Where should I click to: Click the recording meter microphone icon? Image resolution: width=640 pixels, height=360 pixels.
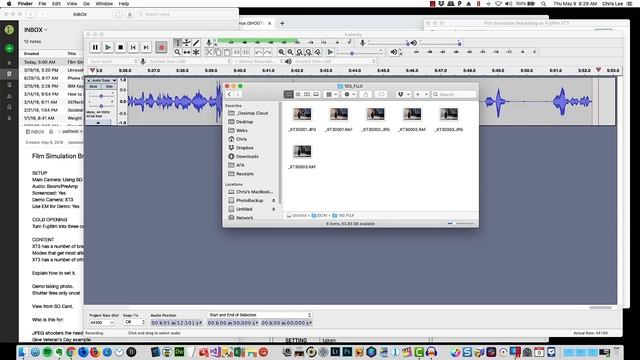click(x=209, y=42)
